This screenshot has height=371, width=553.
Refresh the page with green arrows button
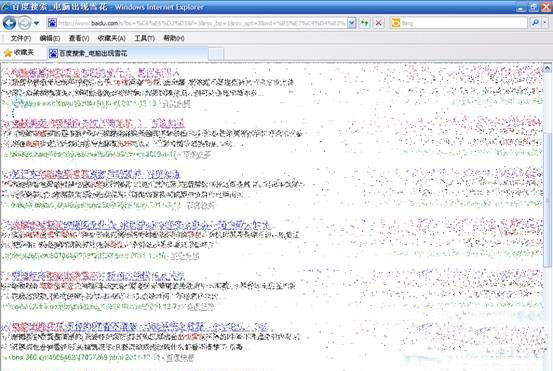(x=365, y=23)
